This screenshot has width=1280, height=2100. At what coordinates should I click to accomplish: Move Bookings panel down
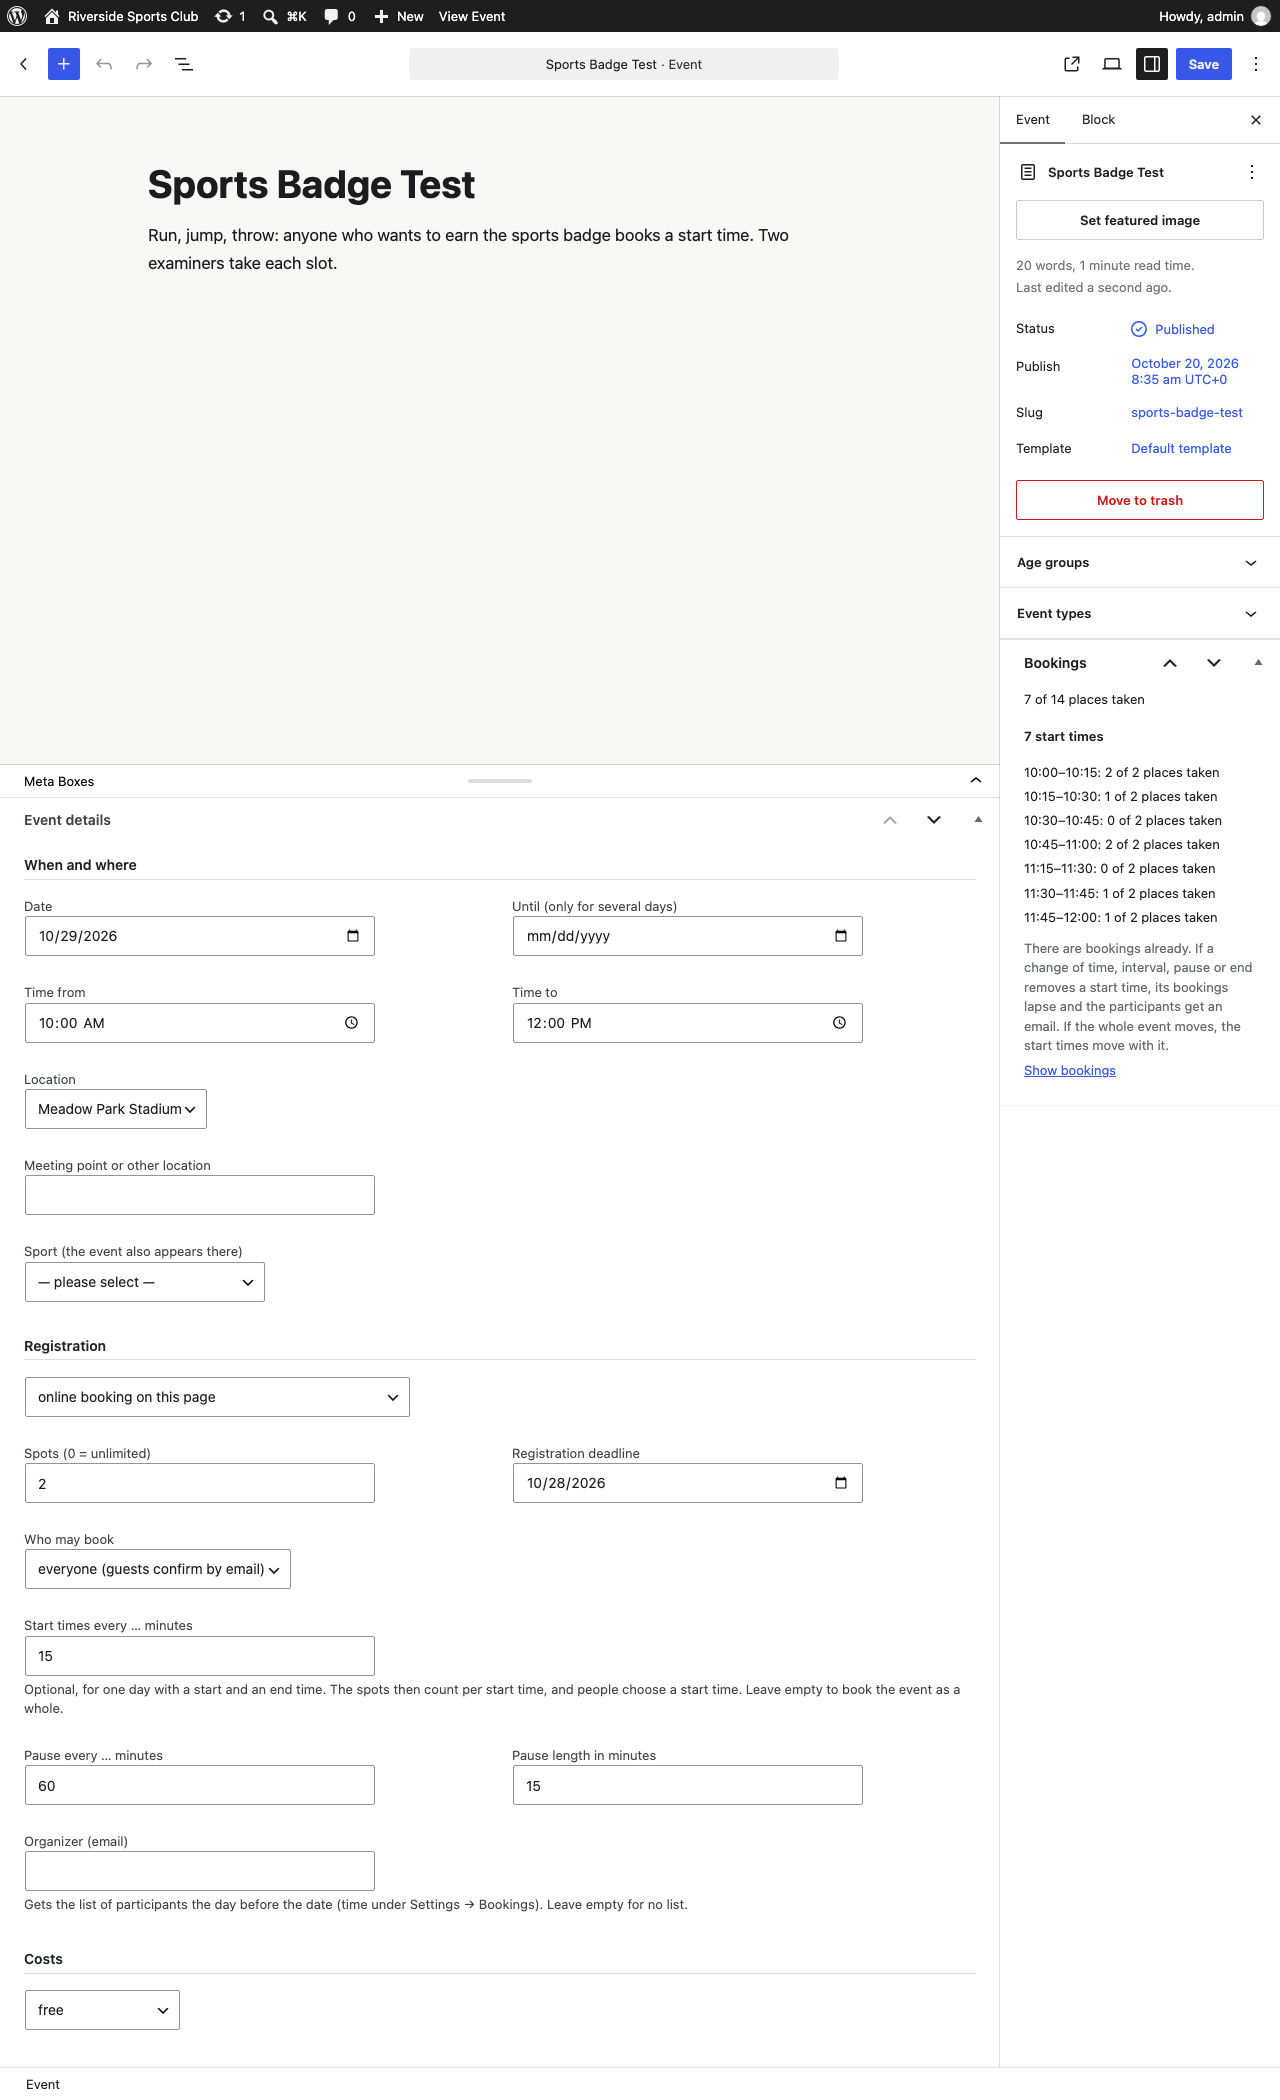point(1214,663)
